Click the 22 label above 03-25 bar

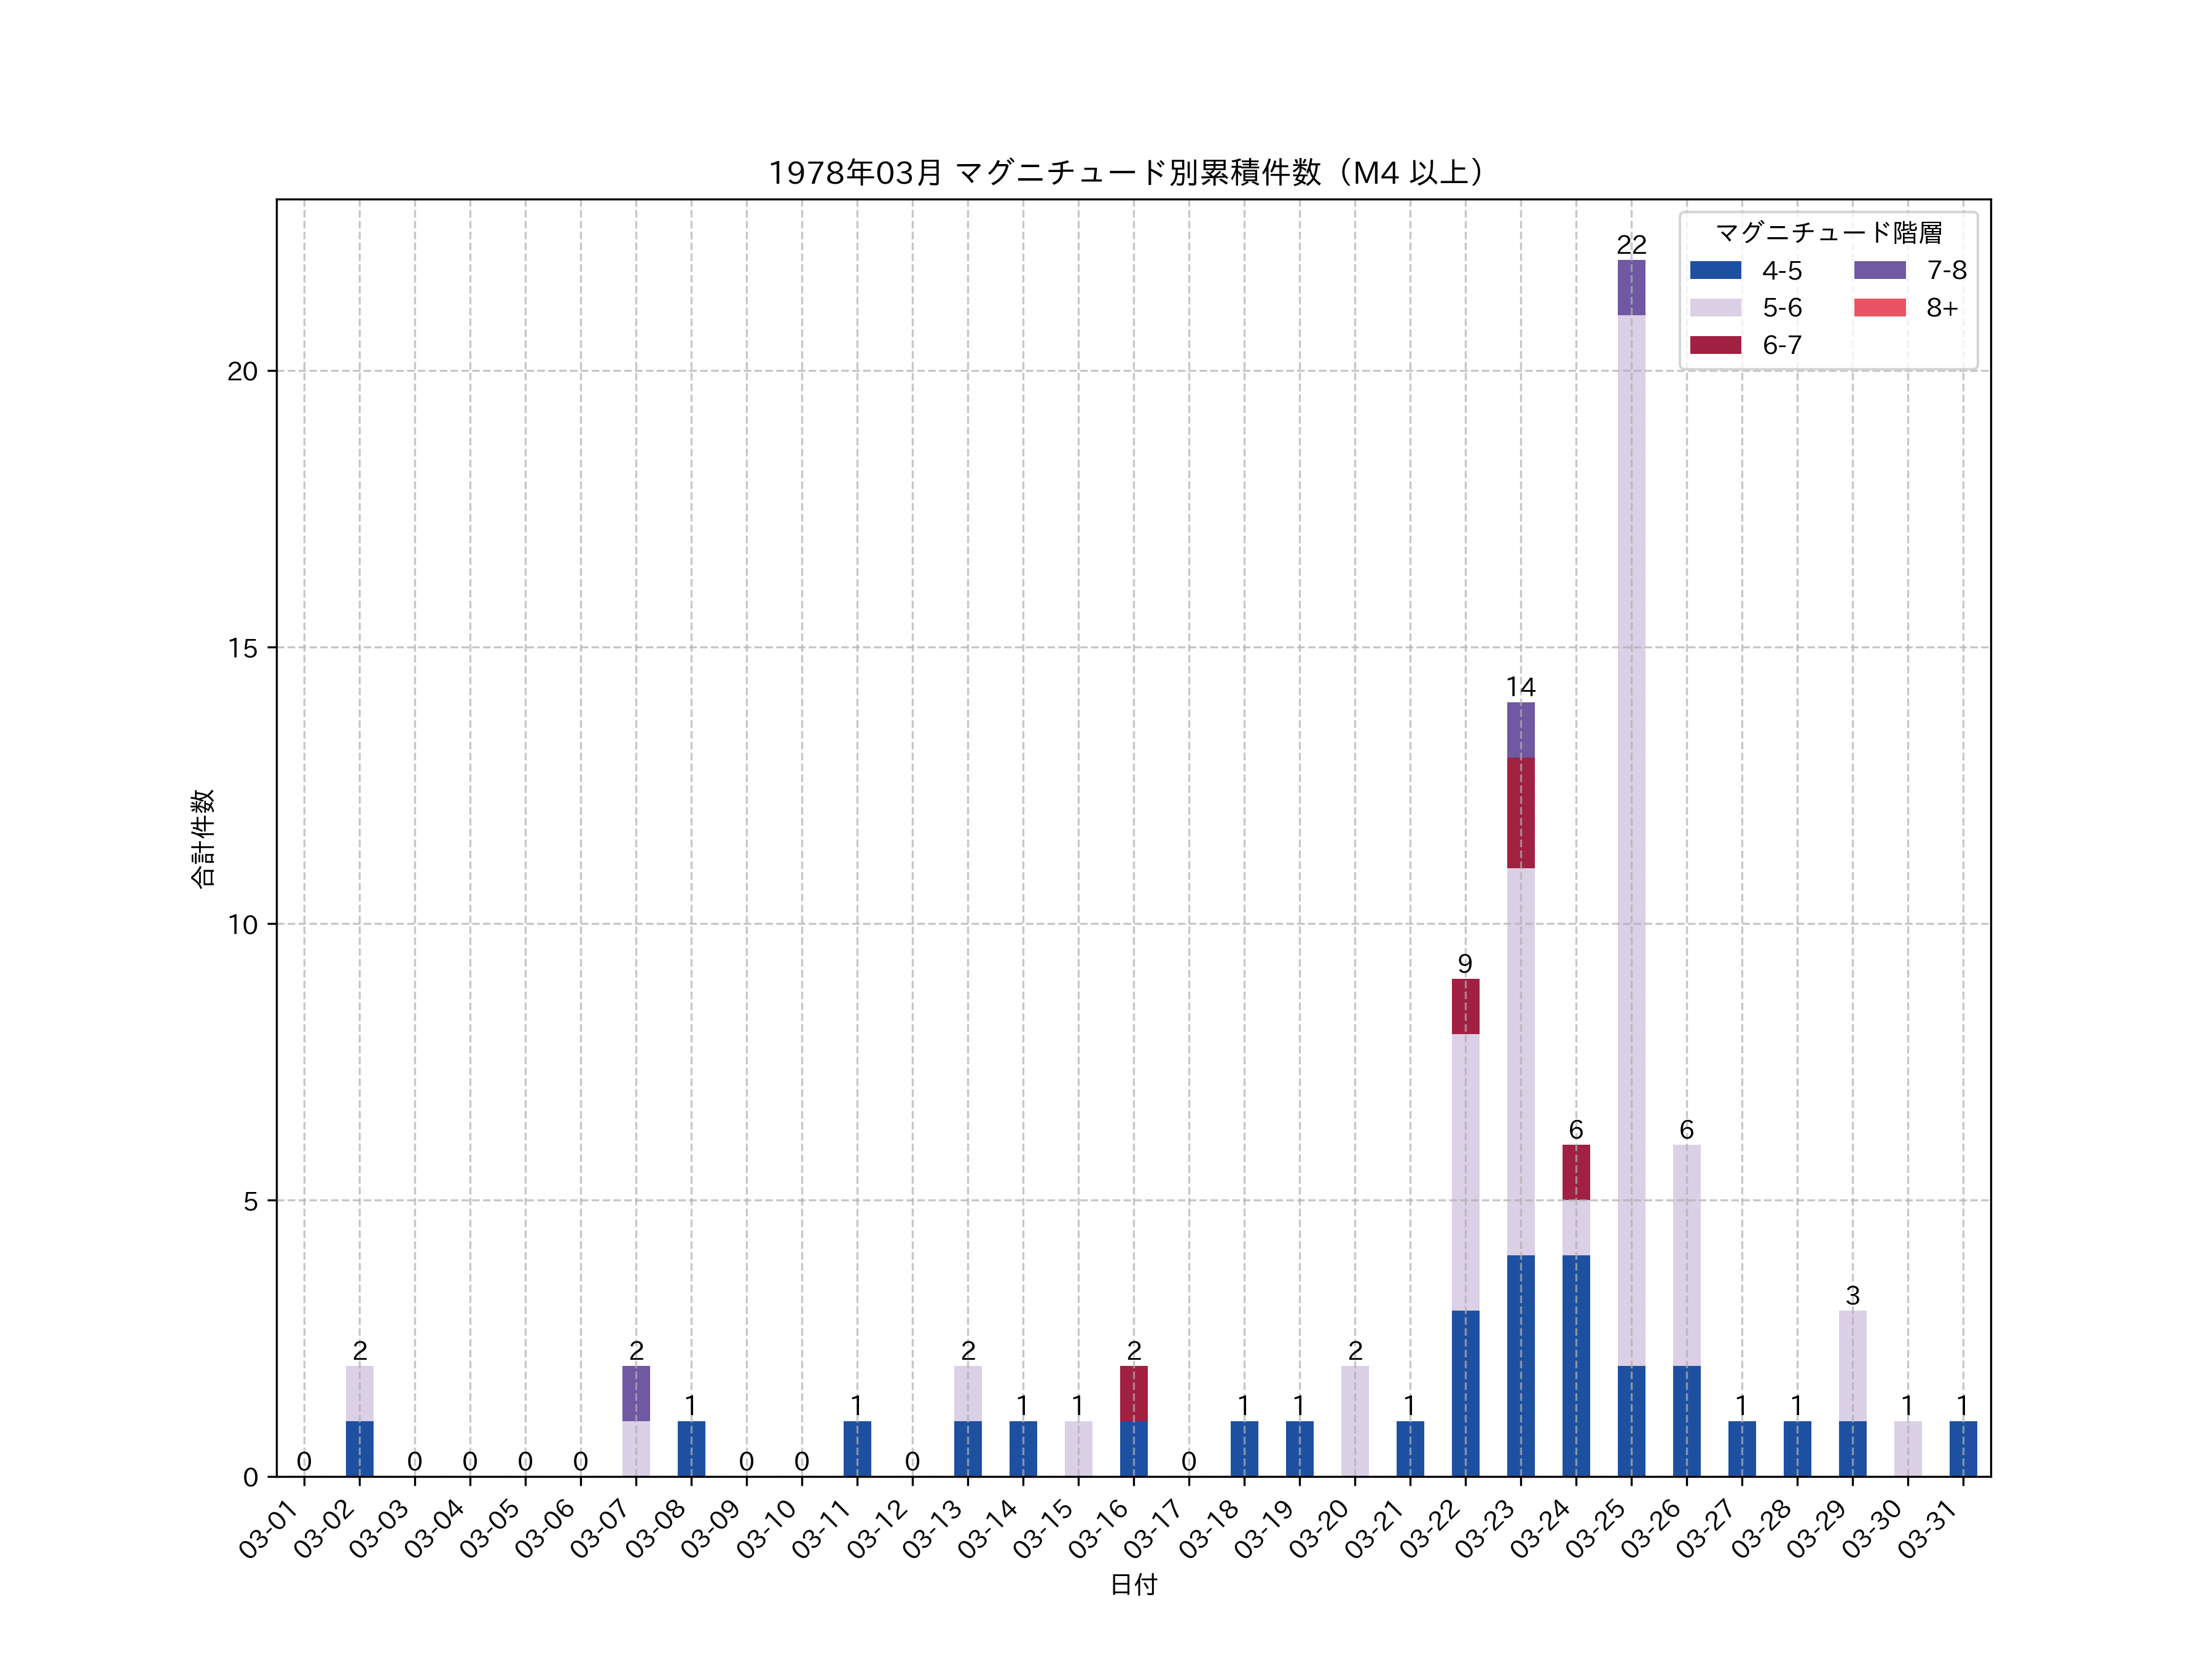(x=1631, y=245)
